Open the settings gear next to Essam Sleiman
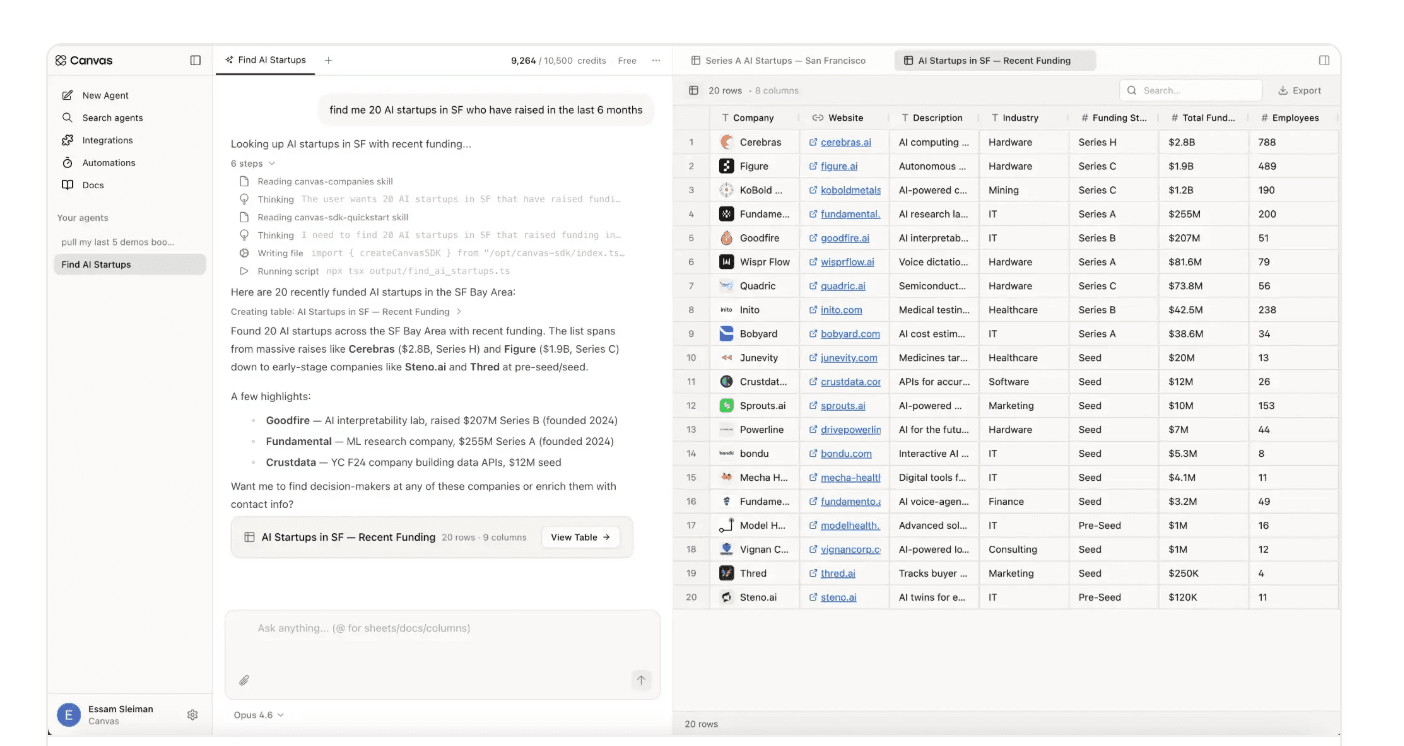This screenshot has width=1404, height=746. point(192,715)
